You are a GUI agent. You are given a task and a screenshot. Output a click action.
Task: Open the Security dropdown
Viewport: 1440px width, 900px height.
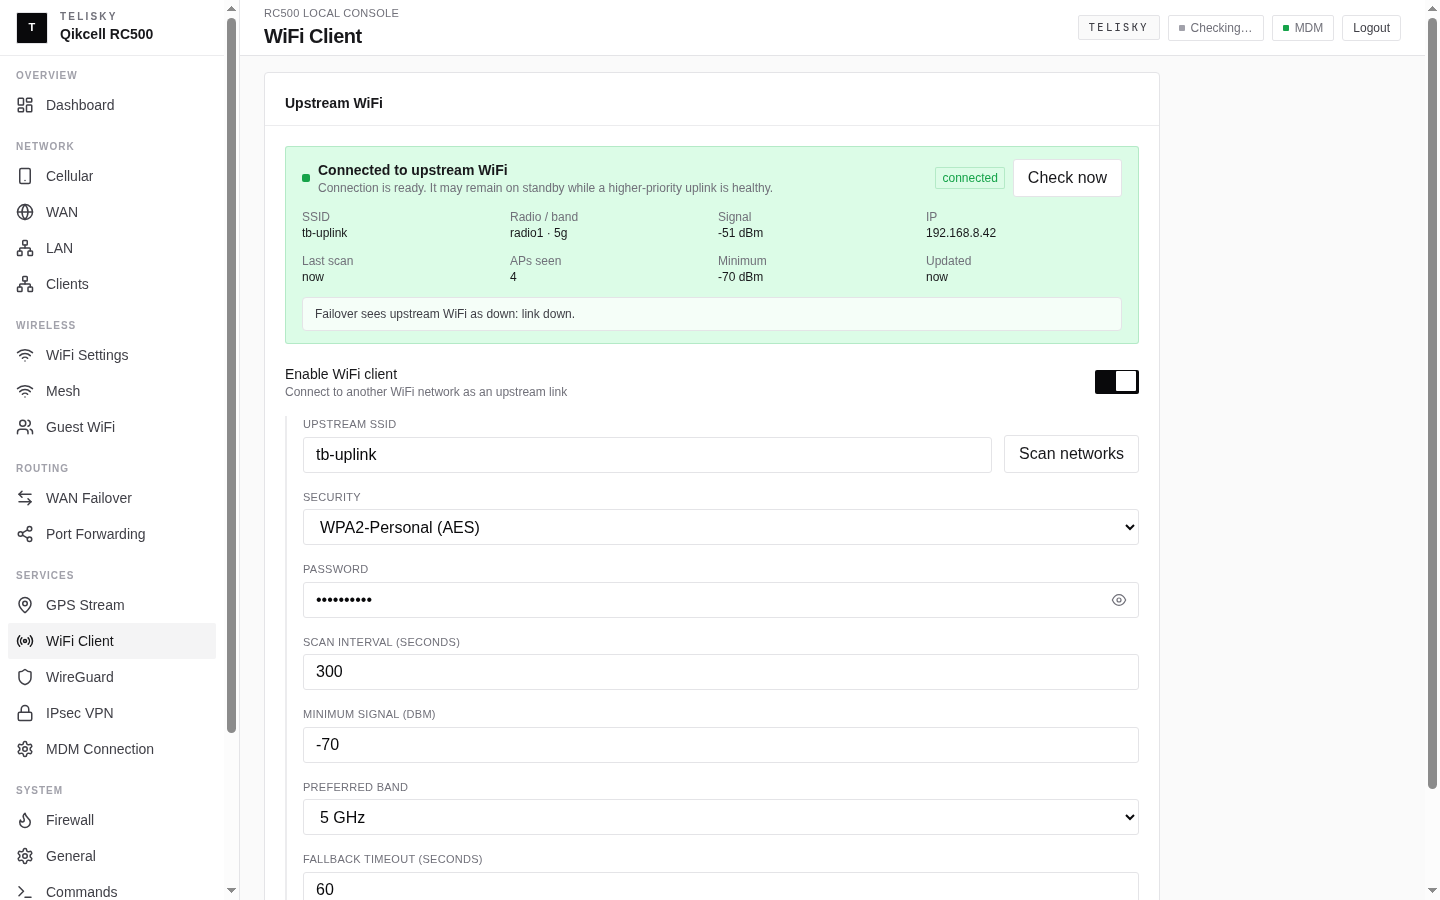[x=721, y=527]
